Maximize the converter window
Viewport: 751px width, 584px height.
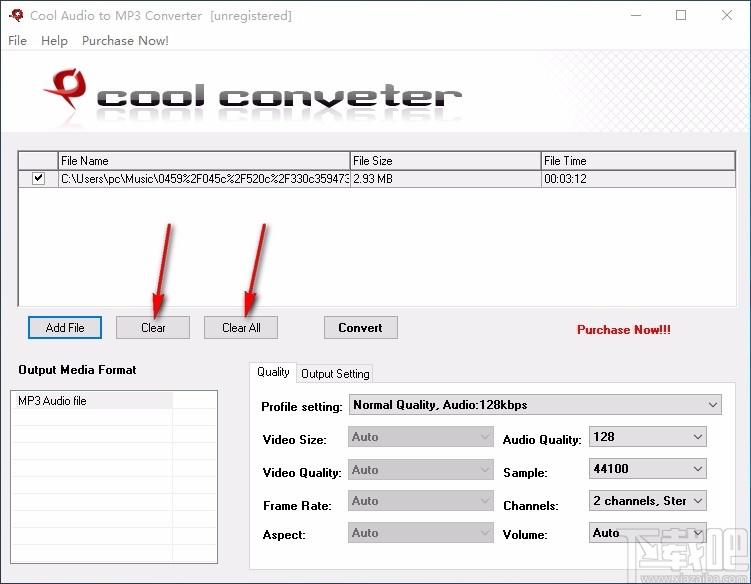point(681,15)
